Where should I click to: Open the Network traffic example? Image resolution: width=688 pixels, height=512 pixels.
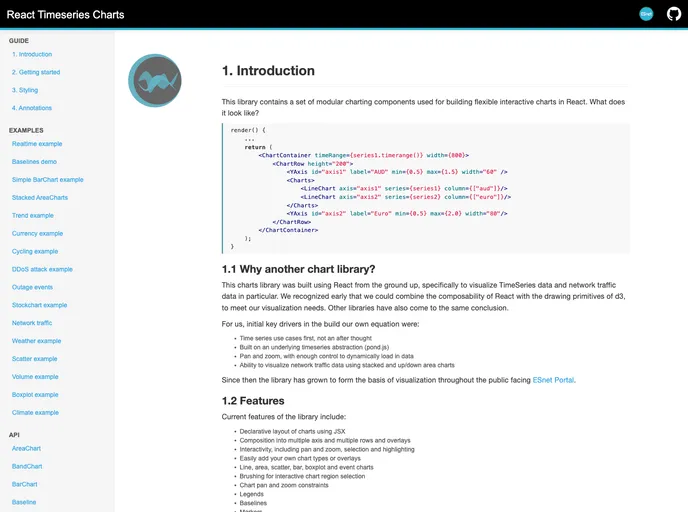(x=32, y=323)
